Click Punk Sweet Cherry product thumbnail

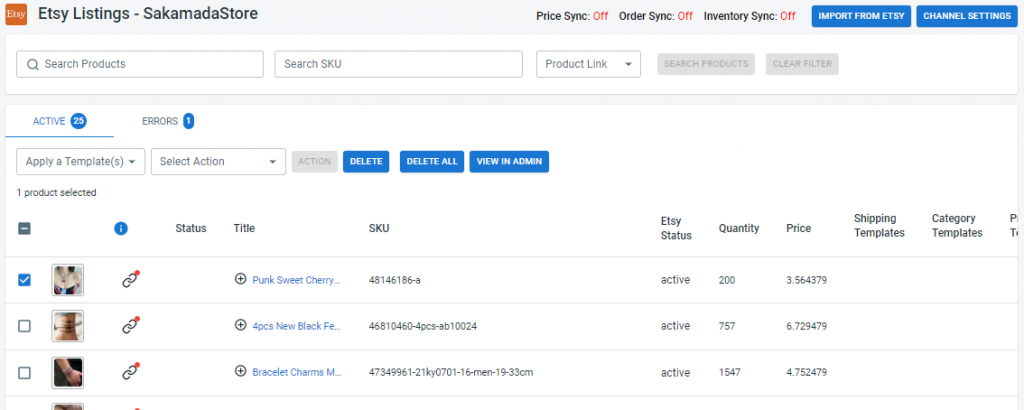coord(68,280)
